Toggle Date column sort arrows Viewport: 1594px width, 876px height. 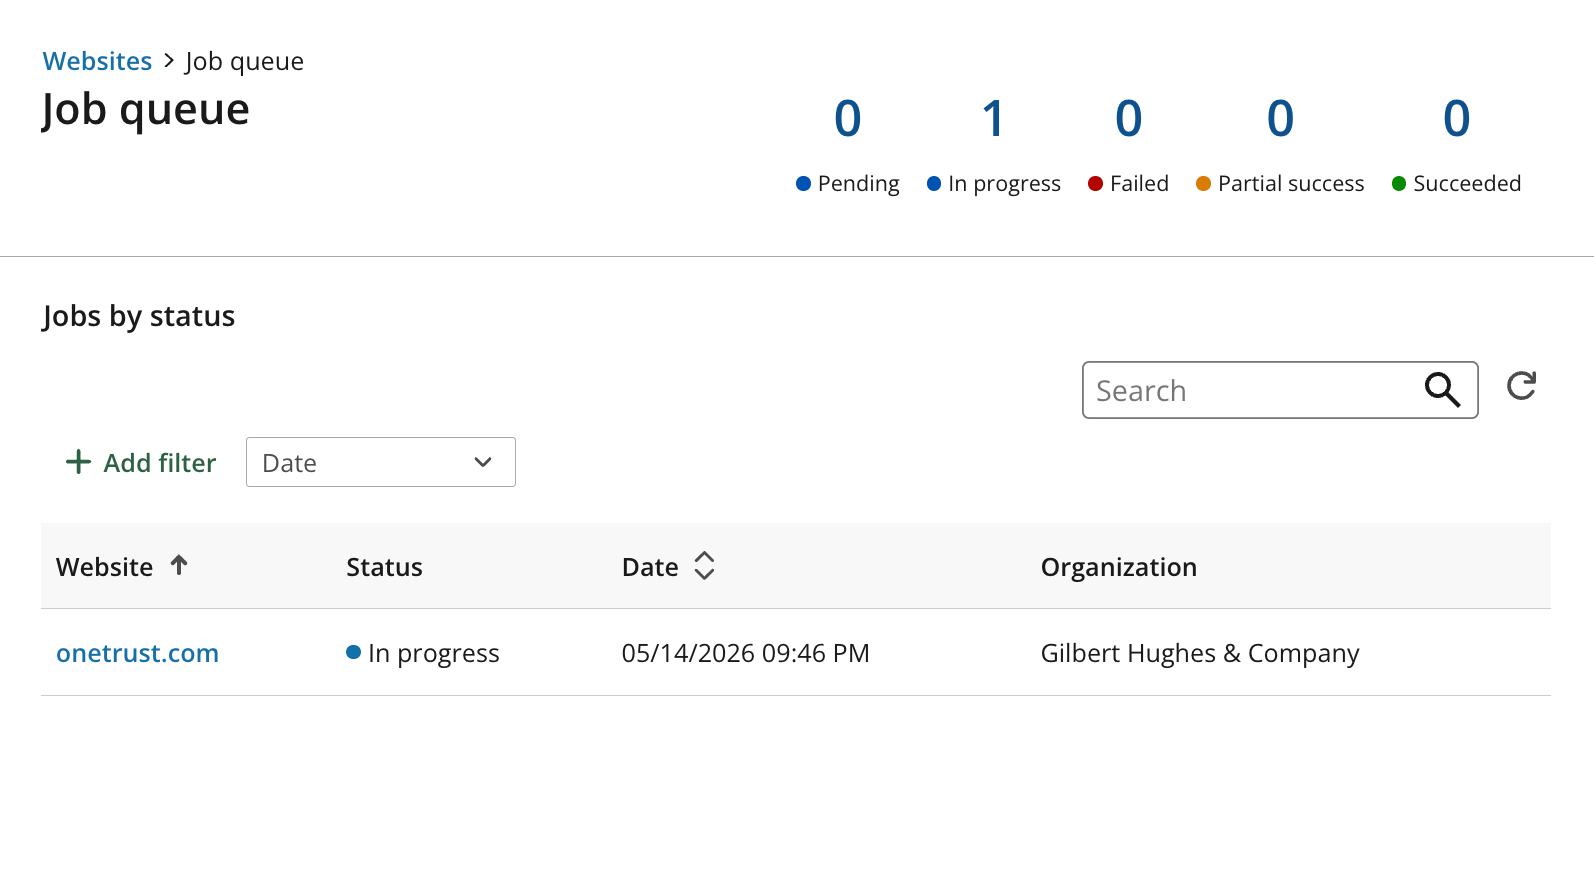click(704, 566)
